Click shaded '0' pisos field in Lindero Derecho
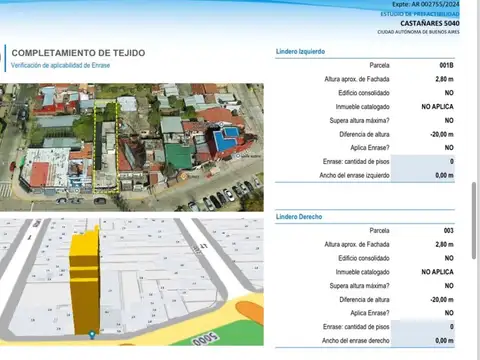The image size is (480, 360). 423,327
